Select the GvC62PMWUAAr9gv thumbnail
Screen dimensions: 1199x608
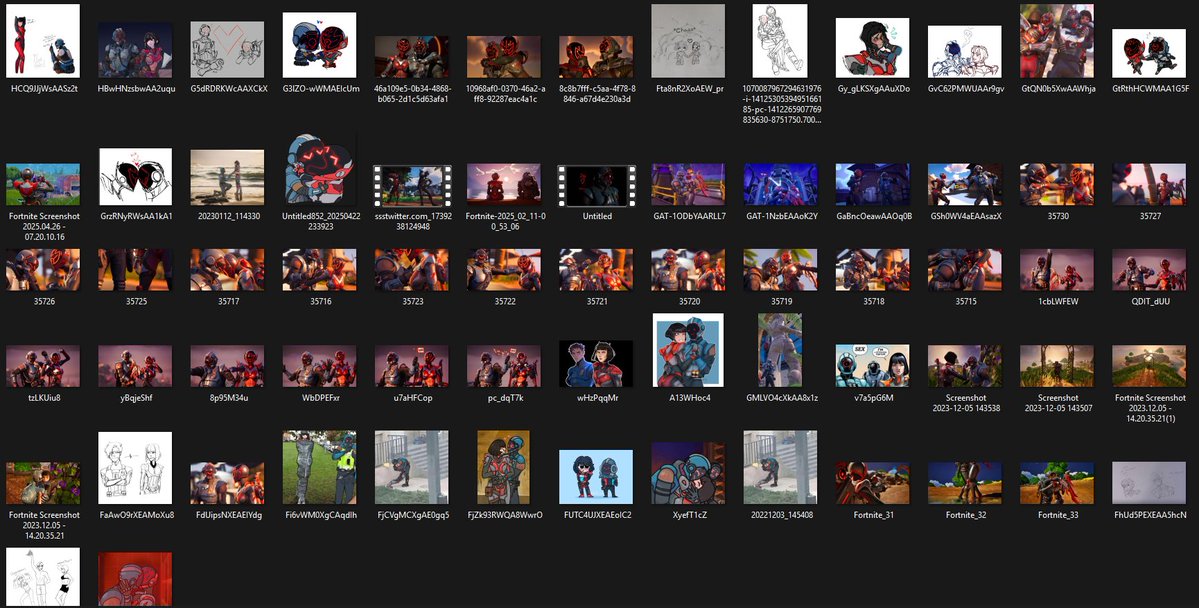click(x=965, y=52)
